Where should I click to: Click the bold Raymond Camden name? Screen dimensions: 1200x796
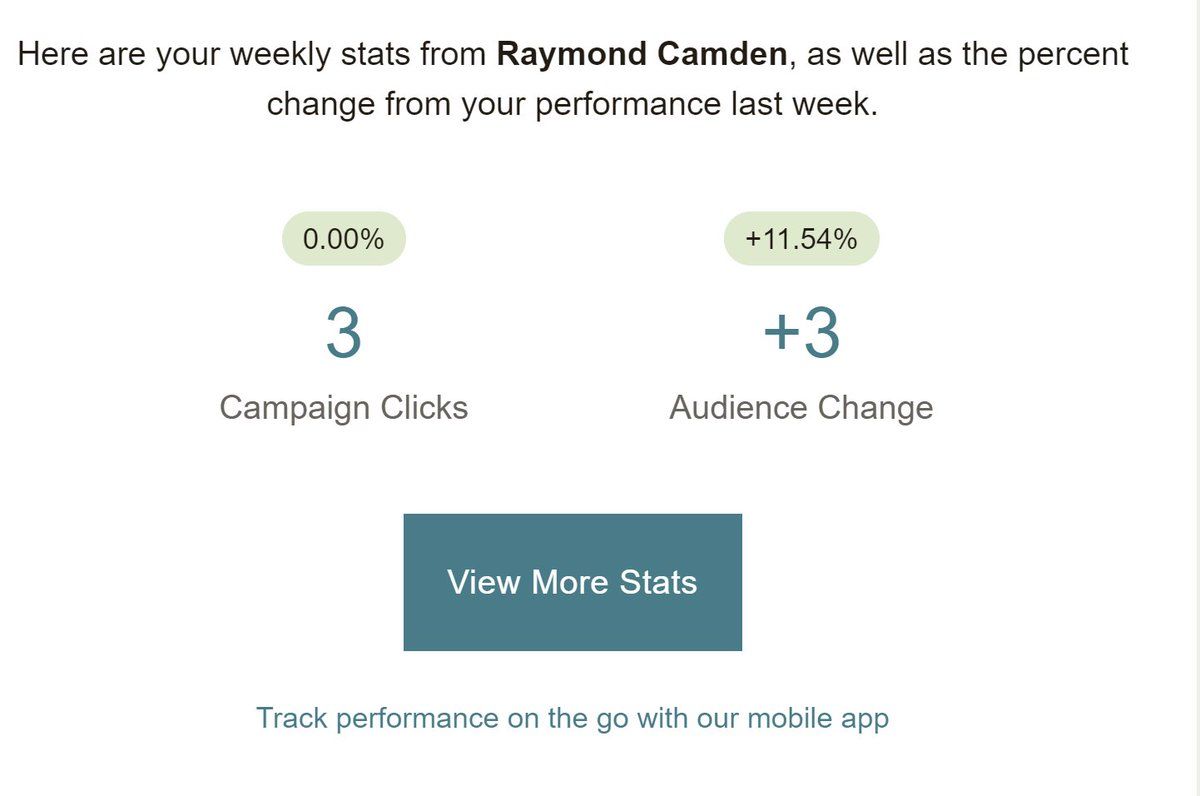(642, 53)
